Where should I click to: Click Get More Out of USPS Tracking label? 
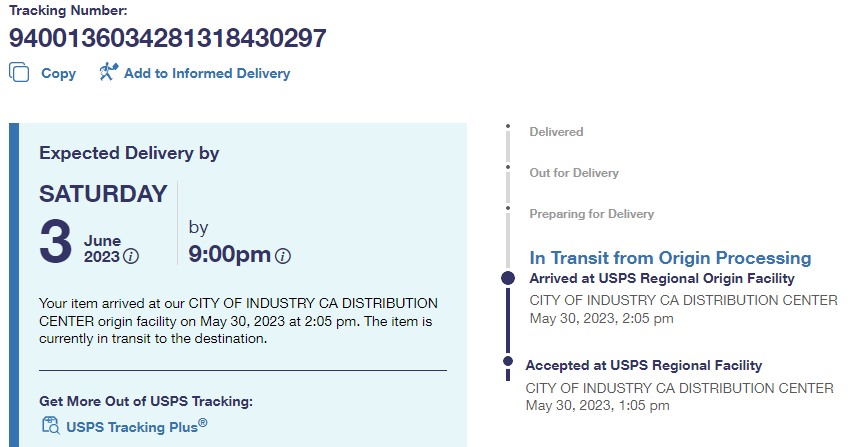146,401
